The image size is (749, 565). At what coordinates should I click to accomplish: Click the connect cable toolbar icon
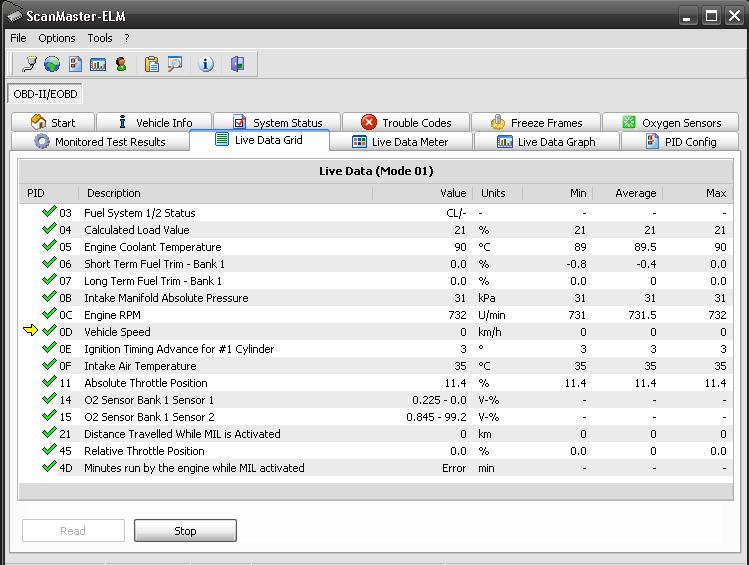[30, 64]
